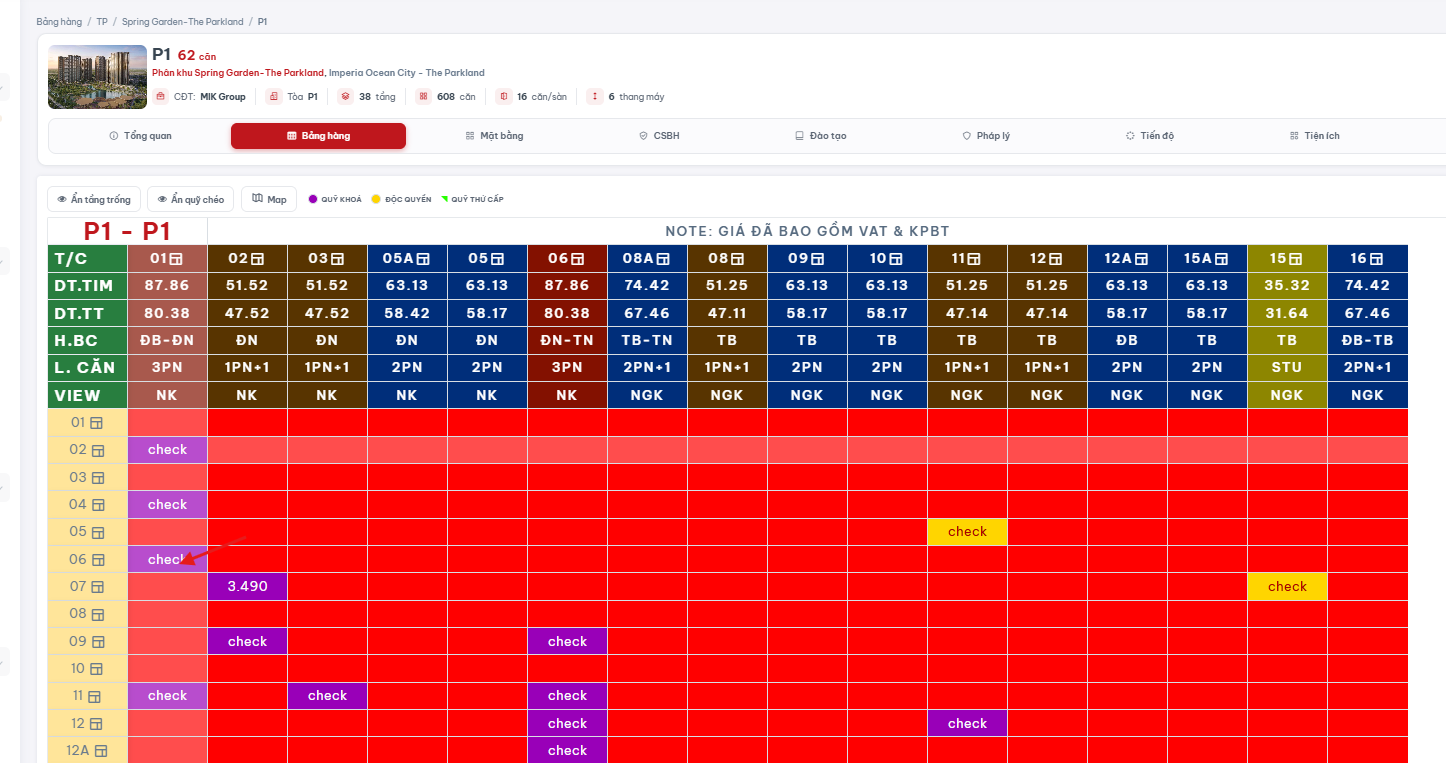Select the active Bảng hàng tab

click(x=318, y=136)
